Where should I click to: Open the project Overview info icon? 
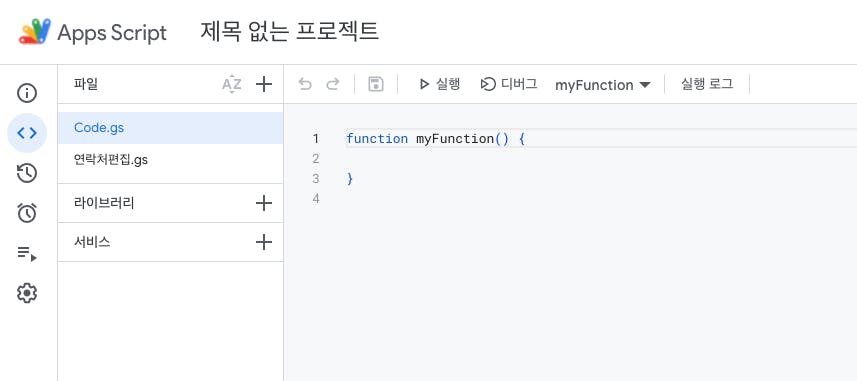click(27, 93)
